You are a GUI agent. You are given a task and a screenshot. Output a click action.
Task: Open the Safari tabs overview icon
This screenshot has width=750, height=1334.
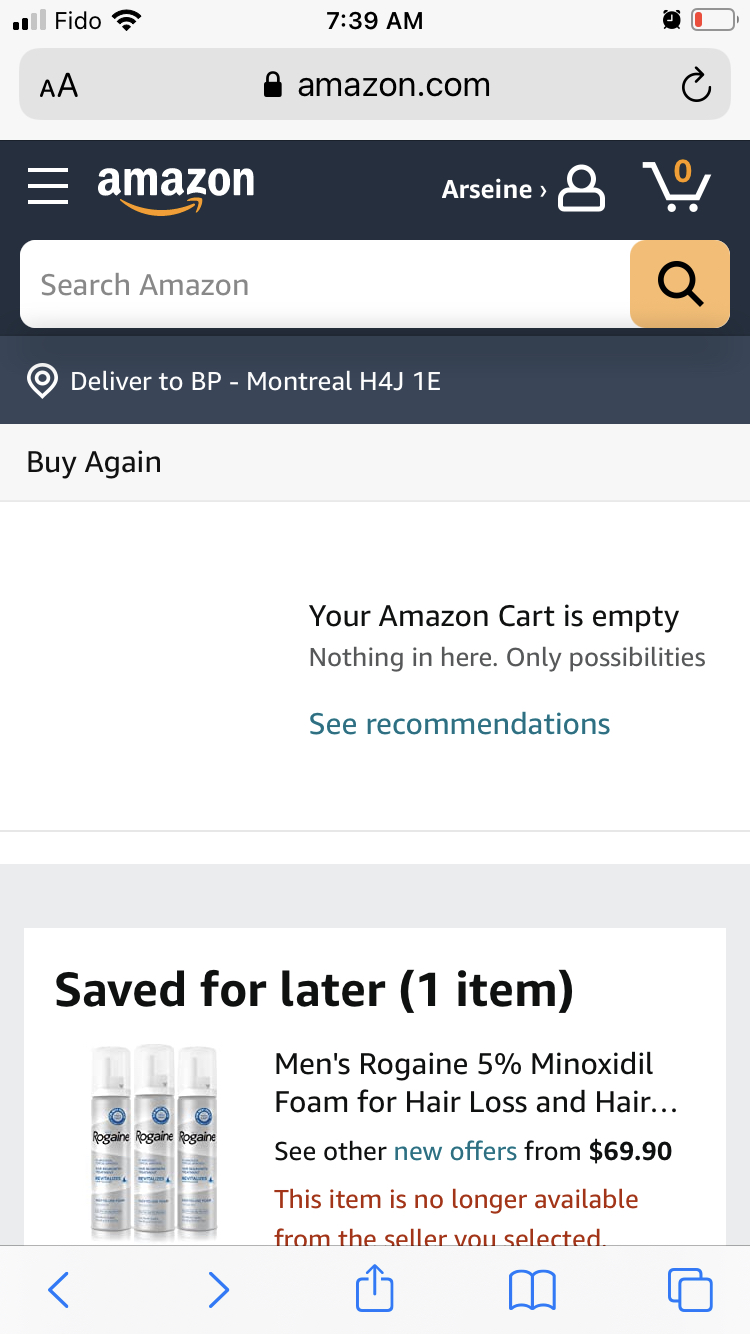(x=690, y=1290)
